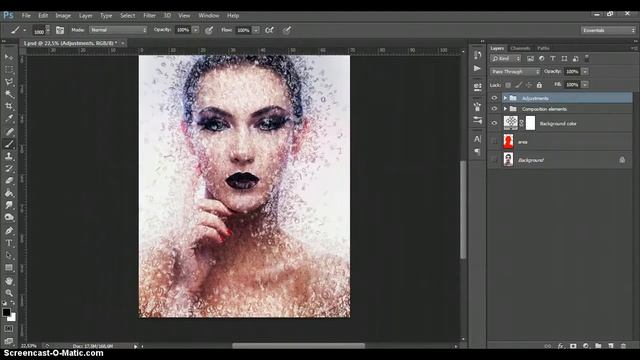Open the File menu
This screenshot has width=640, height=360.
pyautogui.click(x=26, y=16)
